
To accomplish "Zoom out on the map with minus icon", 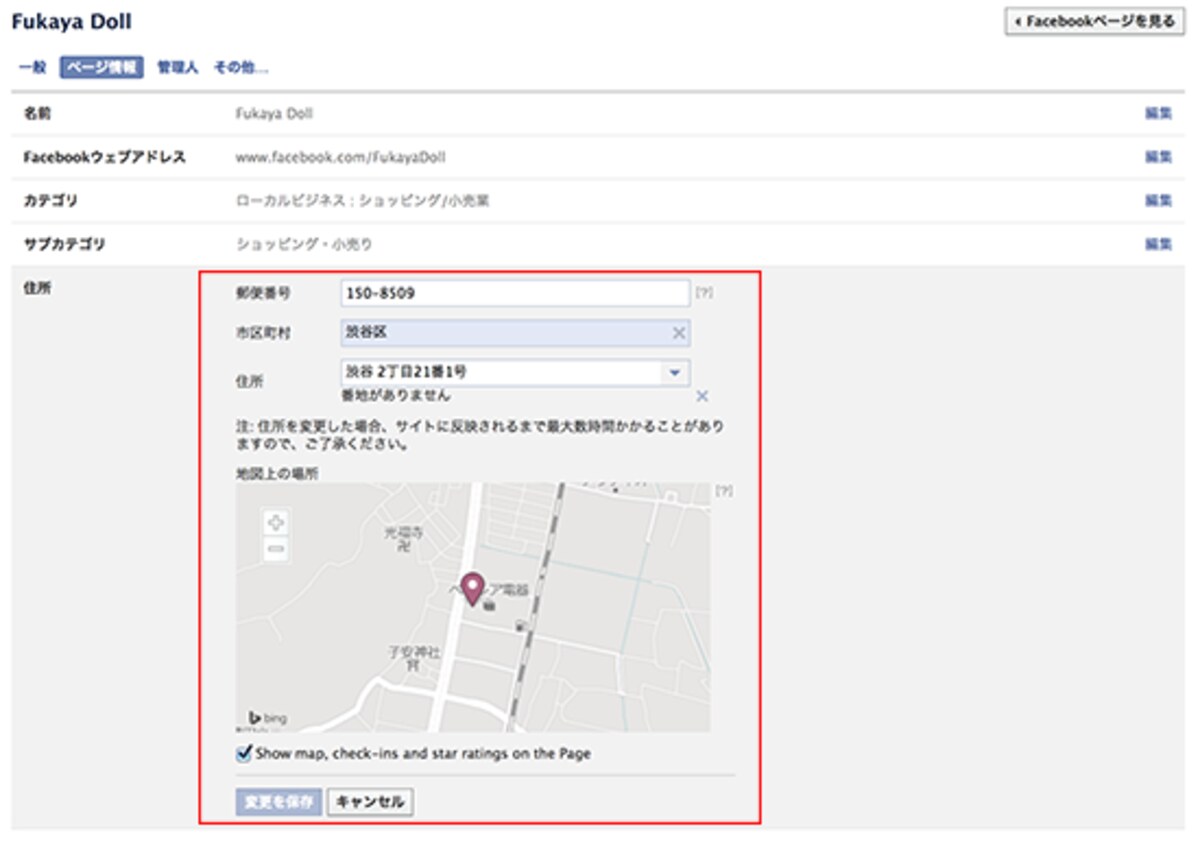I will point(277,548).
